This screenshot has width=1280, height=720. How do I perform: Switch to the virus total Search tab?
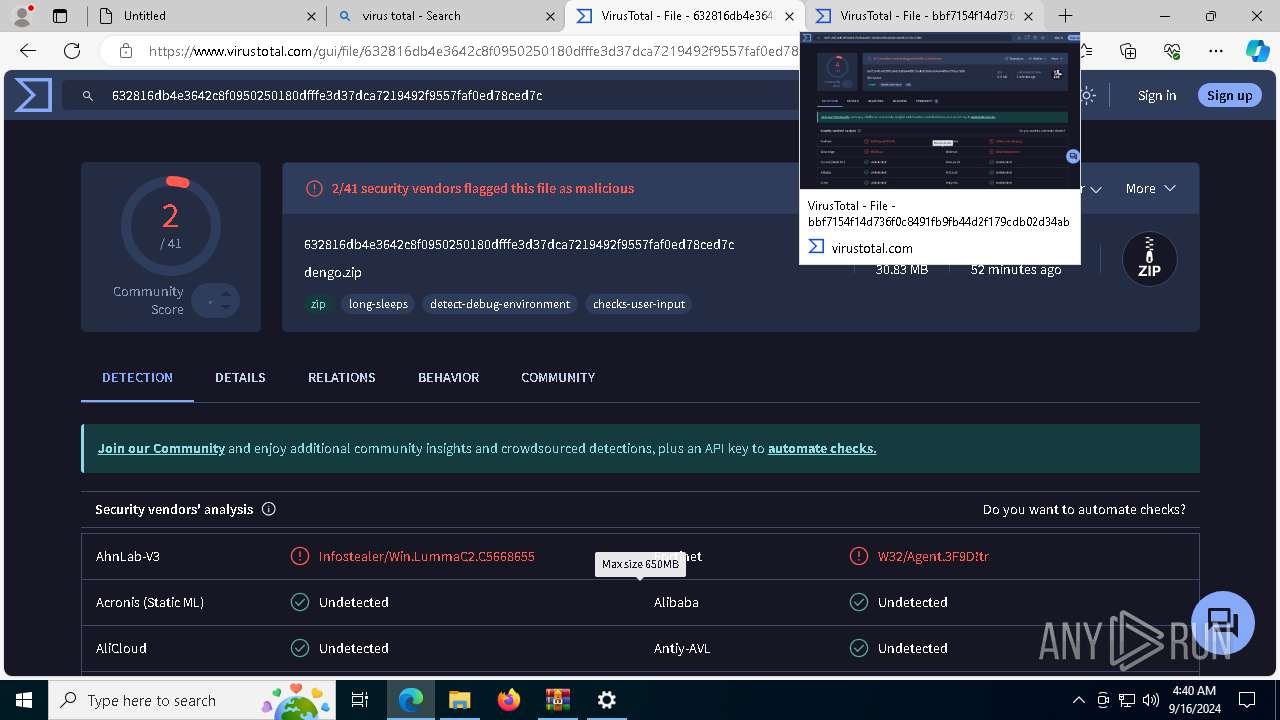[446, 16]
